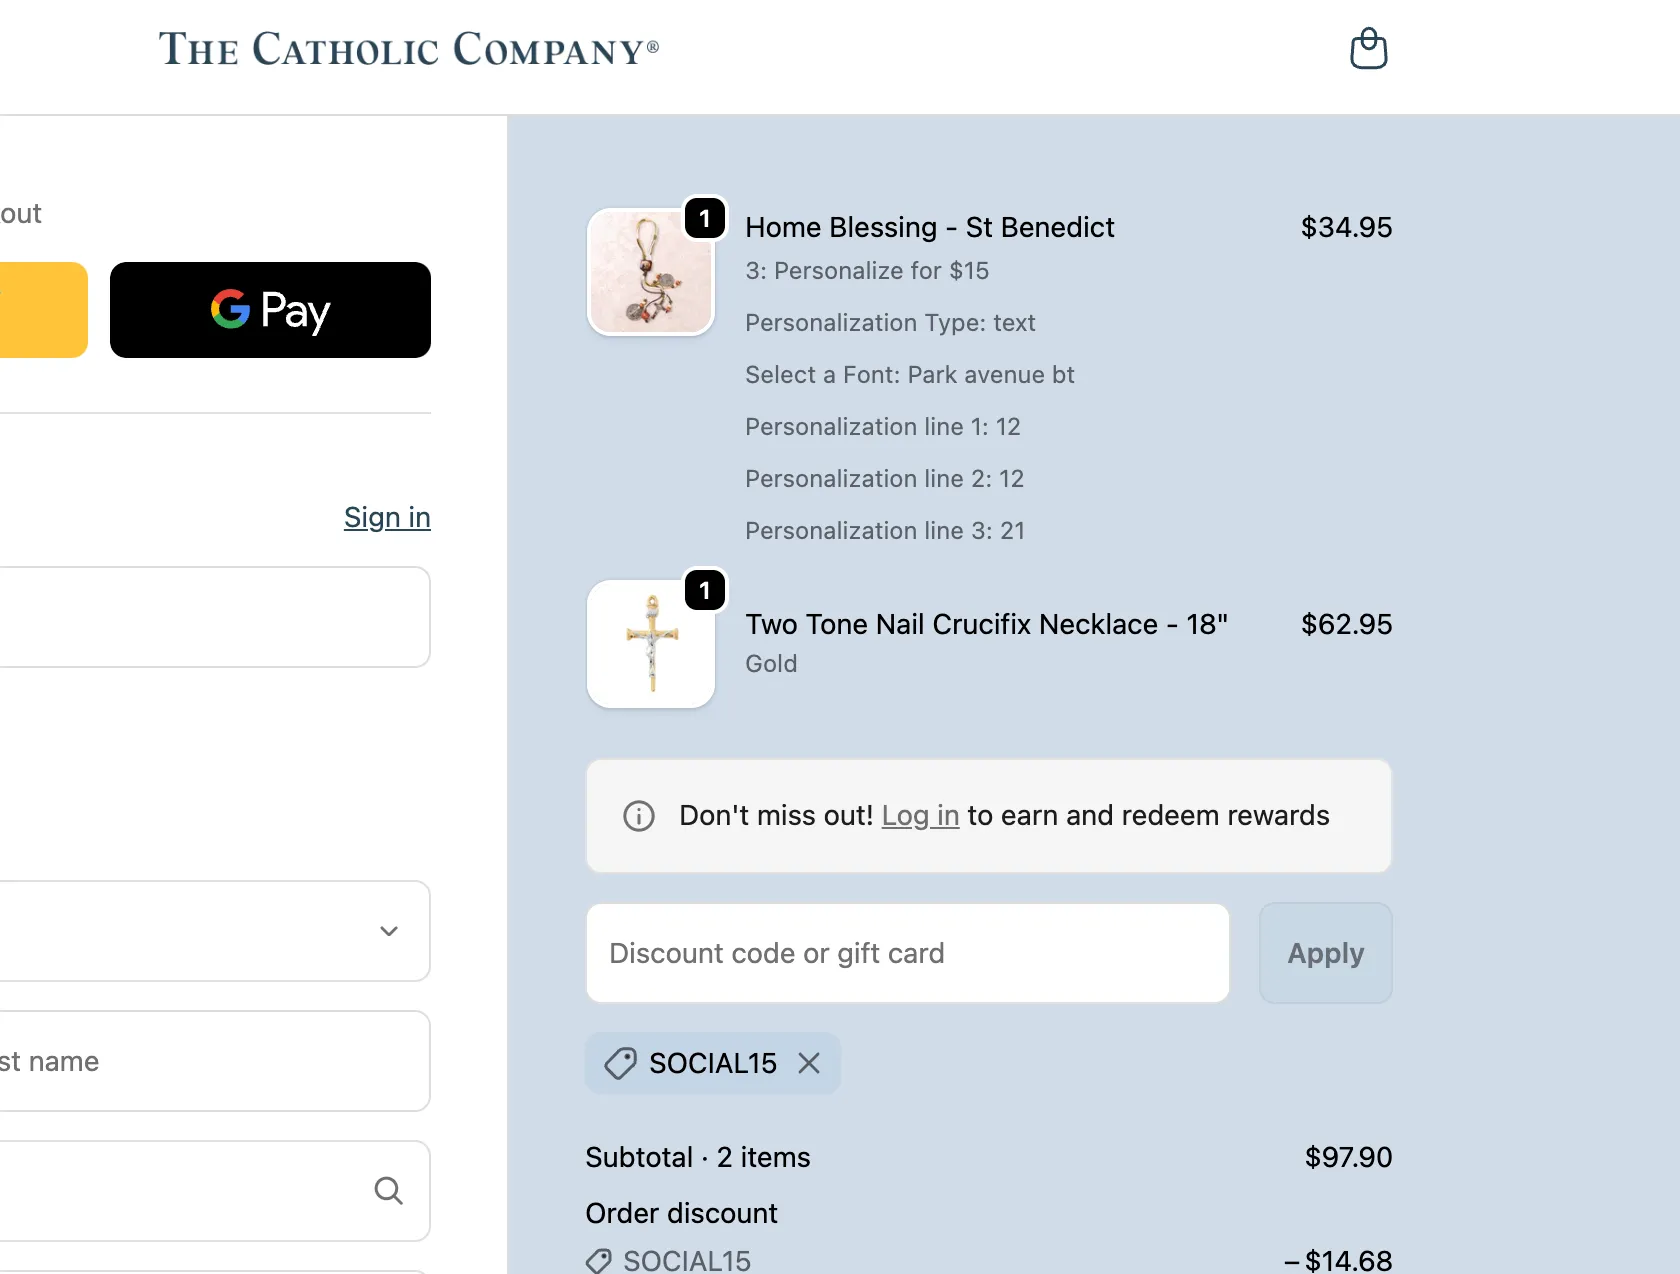This screenshot has height=1274, width=1680.
Task: Click Log in to earn rewards link
Action: 920,816
